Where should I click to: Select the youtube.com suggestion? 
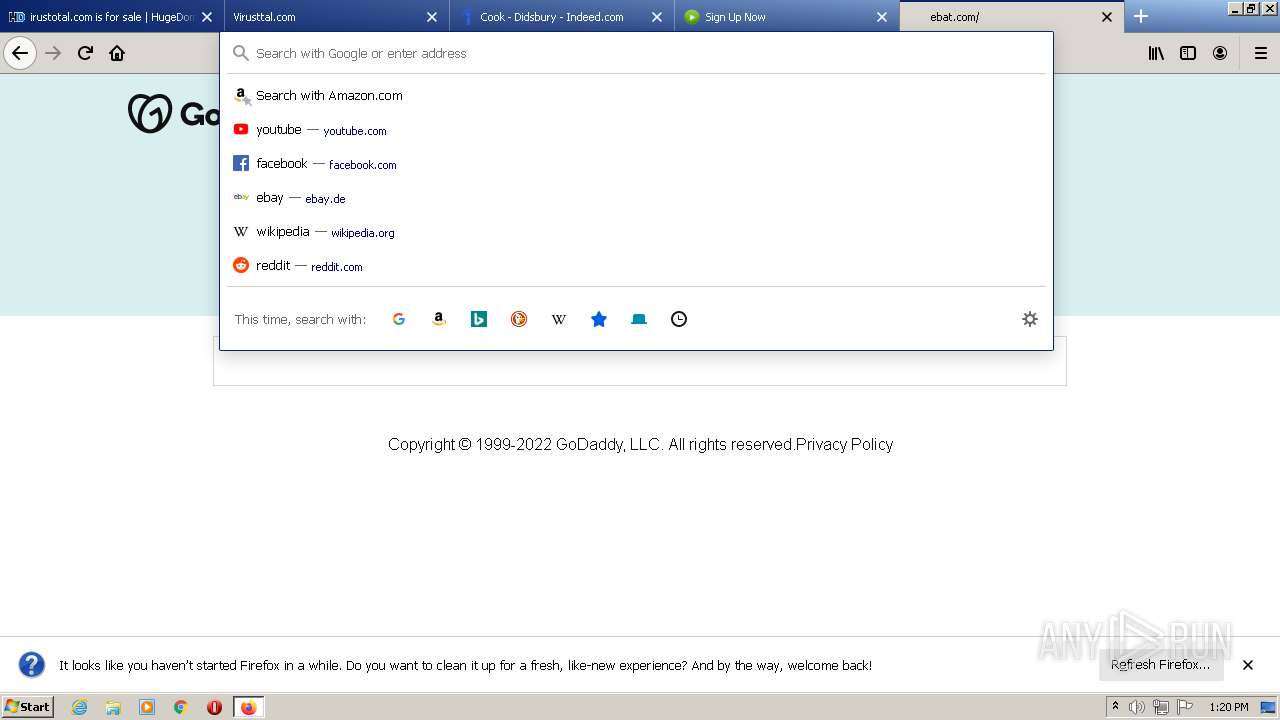coord(636,130)
